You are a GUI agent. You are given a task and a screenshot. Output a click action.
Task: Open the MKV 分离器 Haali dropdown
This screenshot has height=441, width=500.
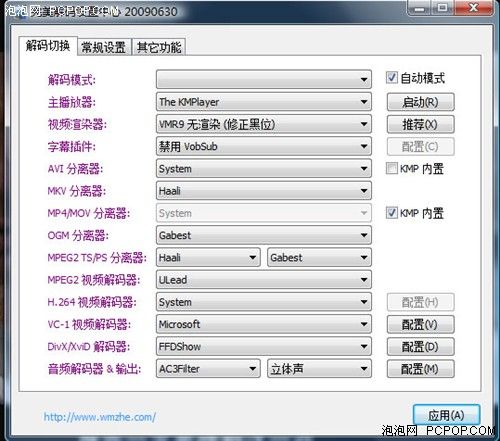264,191
